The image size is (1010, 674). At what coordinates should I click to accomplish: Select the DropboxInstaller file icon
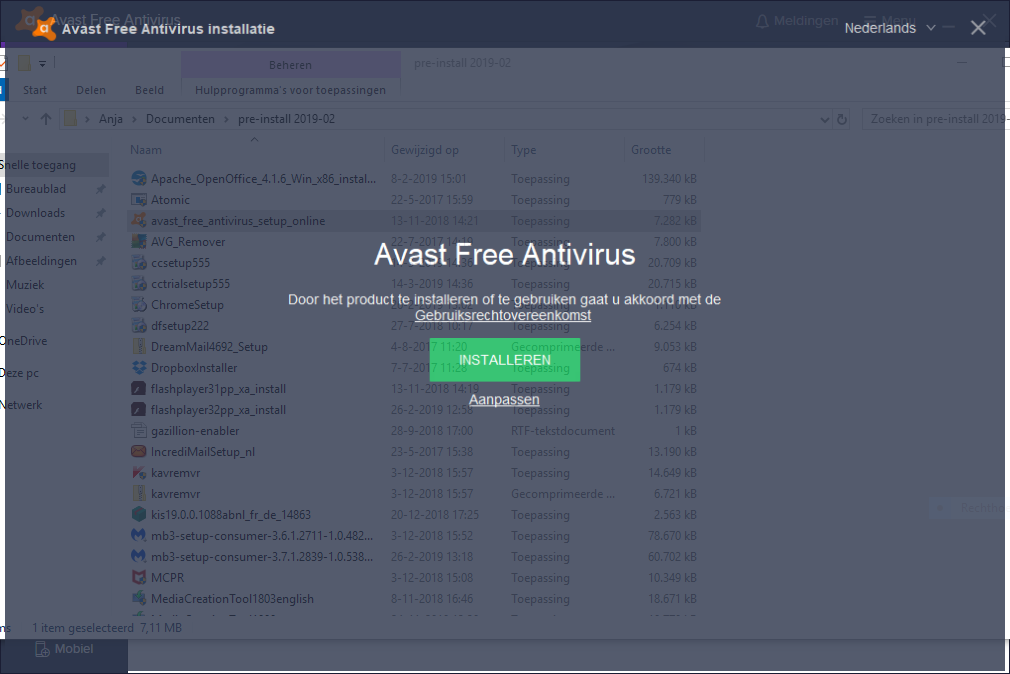click(x=138, y=367)
